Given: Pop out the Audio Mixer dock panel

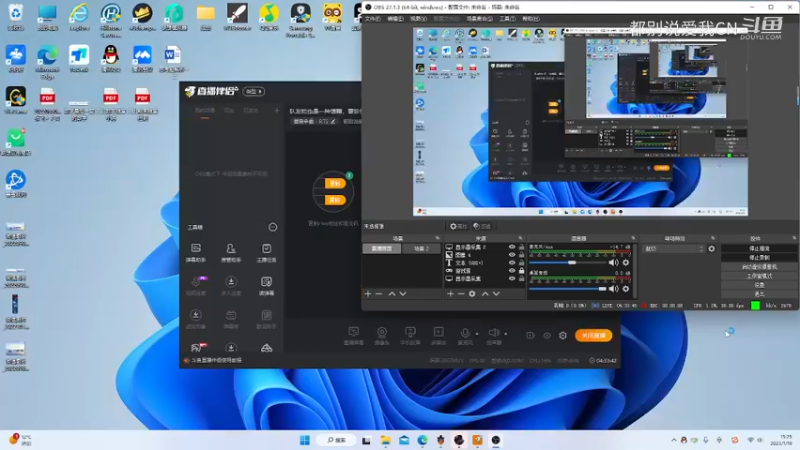Looking at the screenshot, I should pos(633,238).
